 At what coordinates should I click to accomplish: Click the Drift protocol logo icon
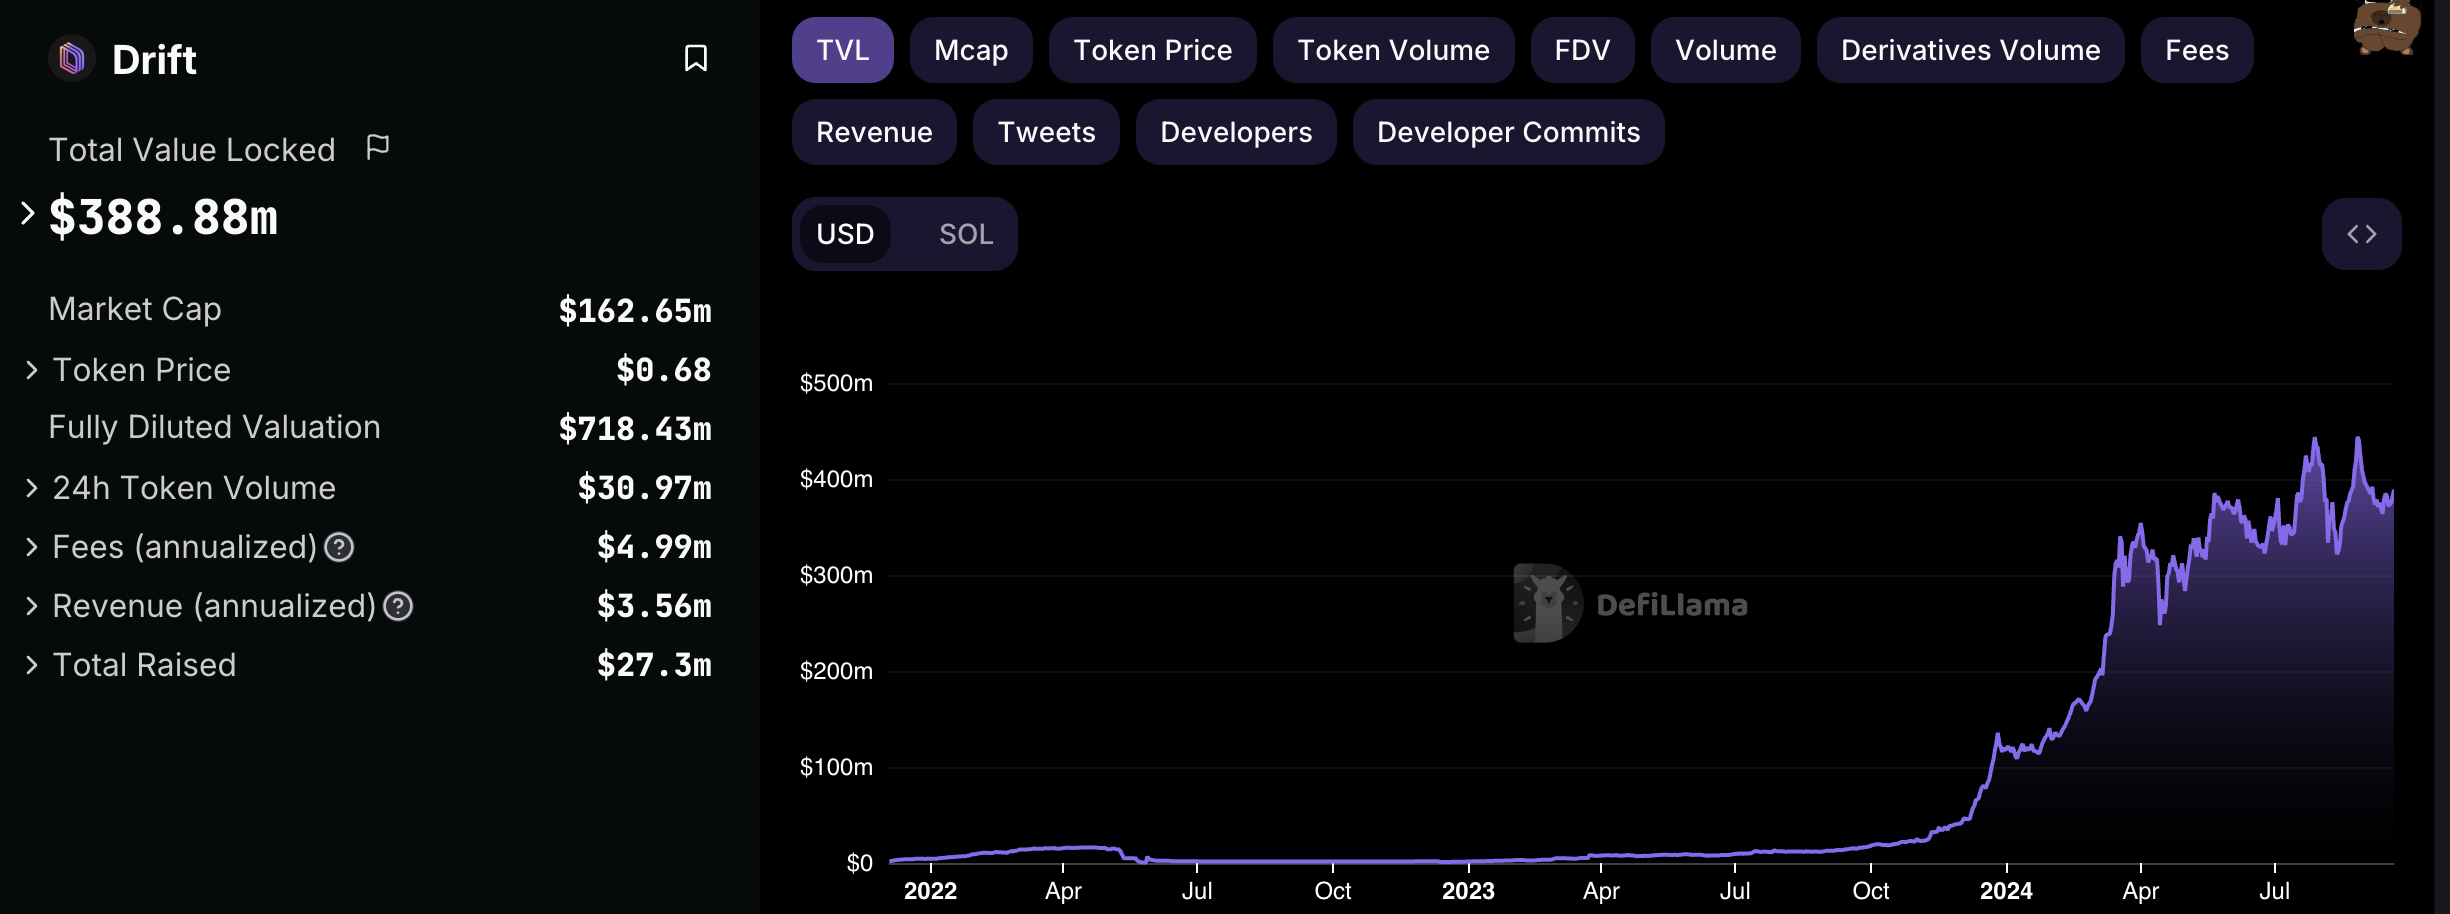[x=72, y=59]
